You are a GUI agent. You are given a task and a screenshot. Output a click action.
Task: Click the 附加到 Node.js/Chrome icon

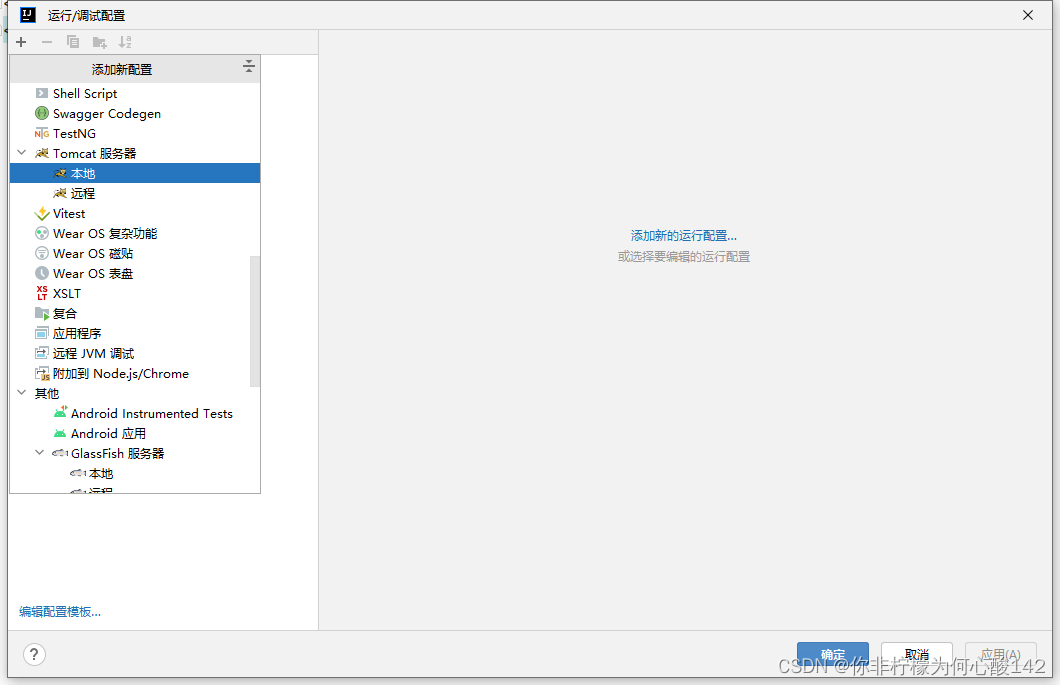click(x=42, y=373)
